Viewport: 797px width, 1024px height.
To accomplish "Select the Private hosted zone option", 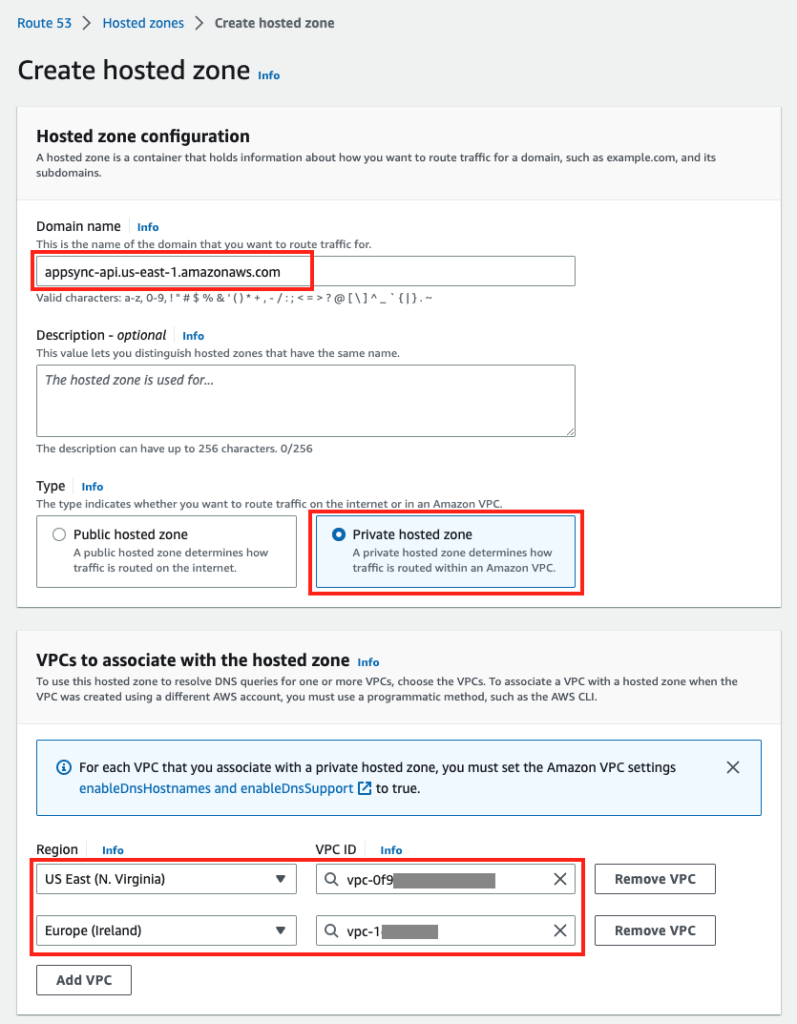I will pyautogui.click(x=338, y=534).
